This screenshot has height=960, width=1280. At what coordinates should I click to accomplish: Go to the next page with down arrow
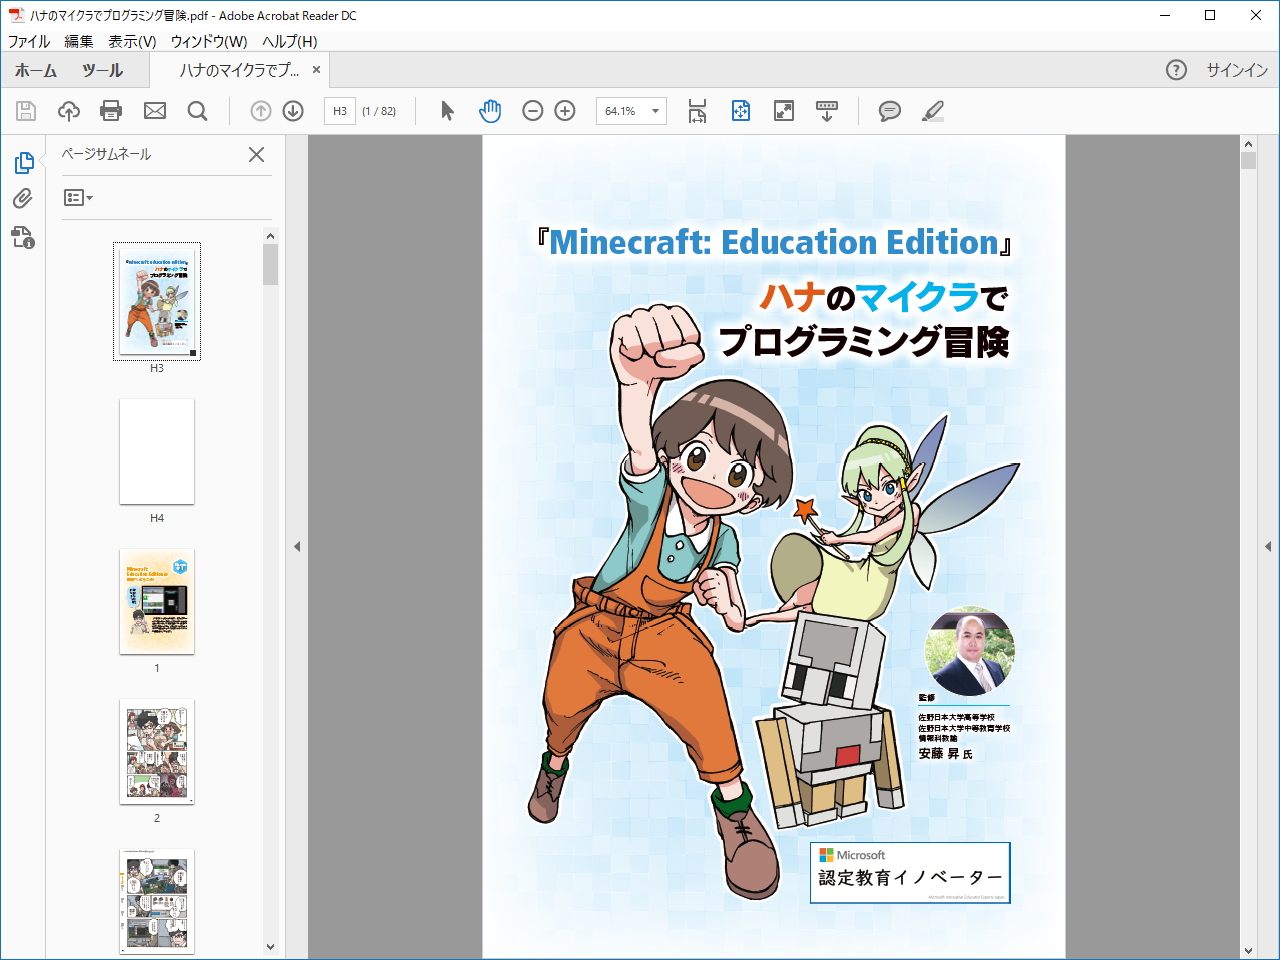pyautogui.click(x=292, y=111)
